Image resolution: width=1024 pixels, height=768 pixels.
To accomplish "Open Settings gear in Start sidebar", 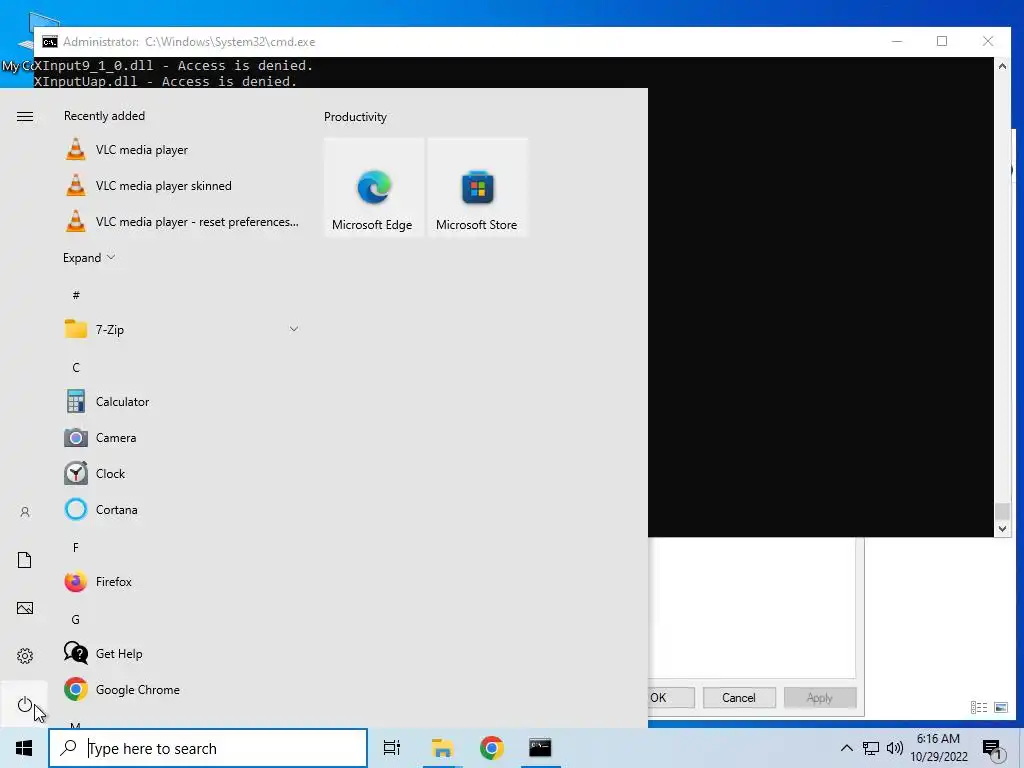I will pyautogui.click(x=24, y=656).
